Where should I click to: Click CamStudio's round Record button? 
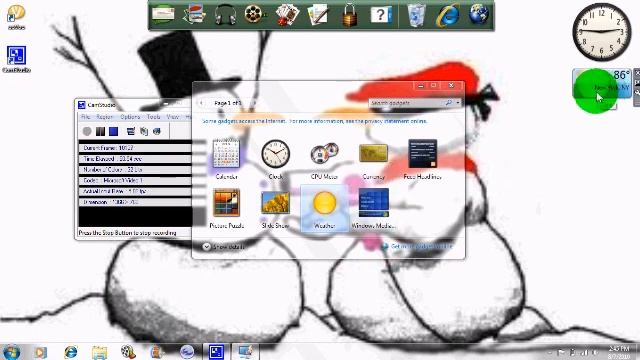(x=87, y=131)
